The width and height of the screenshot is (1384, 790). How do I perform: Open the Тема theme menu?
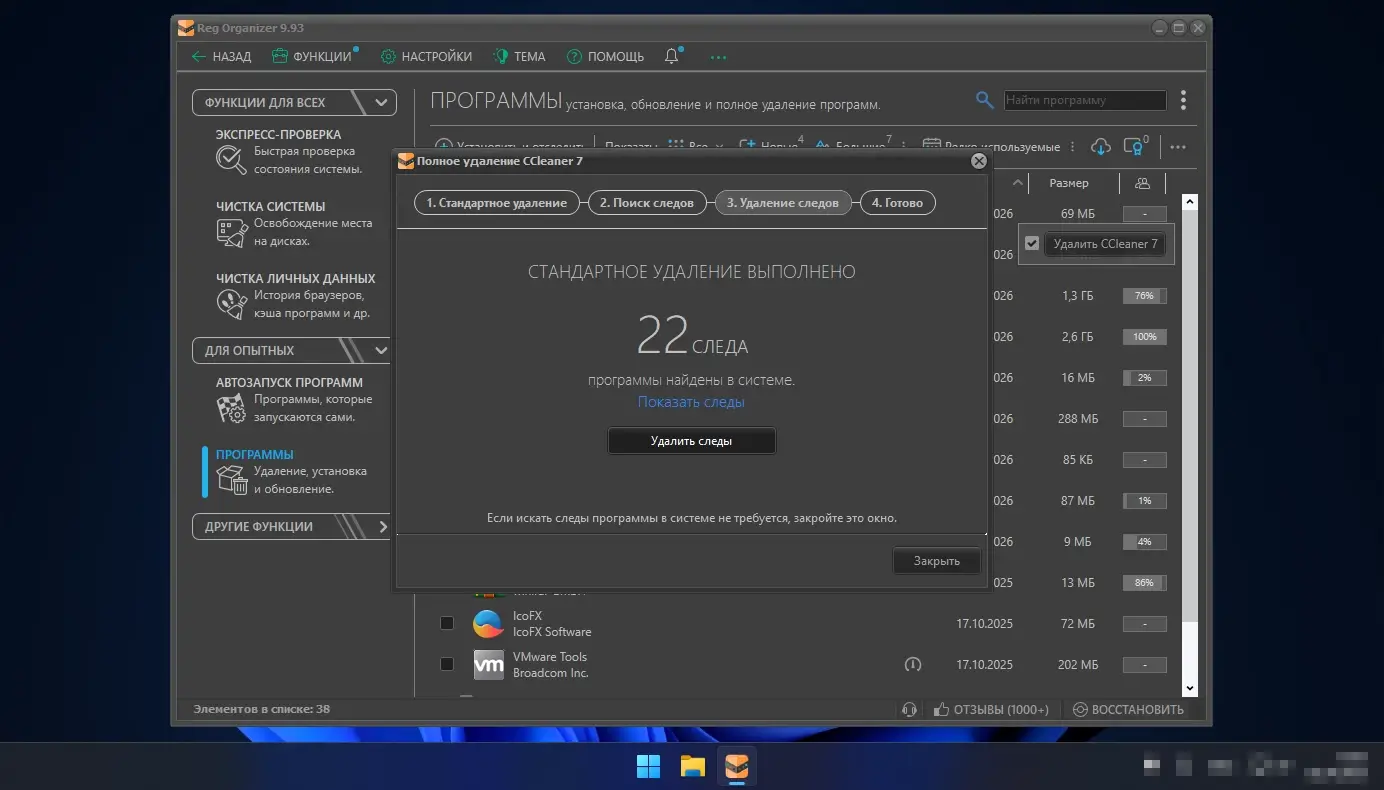tap(519, 57)
